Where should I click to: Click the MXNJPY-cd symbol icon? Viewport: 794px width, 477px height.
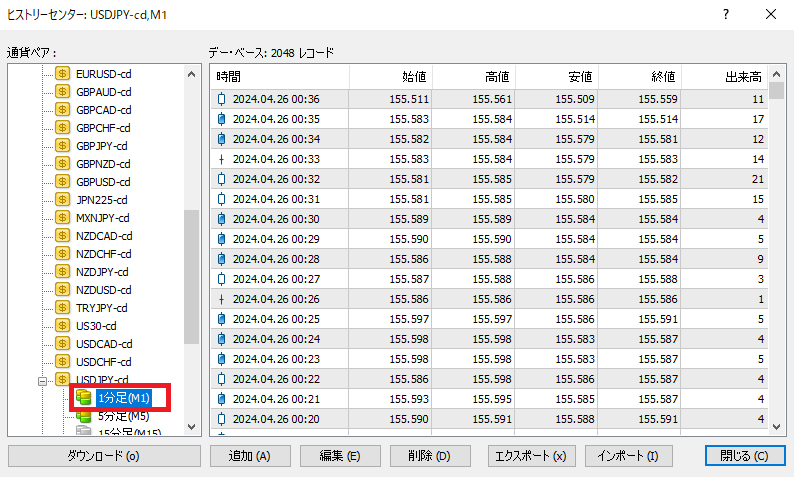(x=62, y=218)
